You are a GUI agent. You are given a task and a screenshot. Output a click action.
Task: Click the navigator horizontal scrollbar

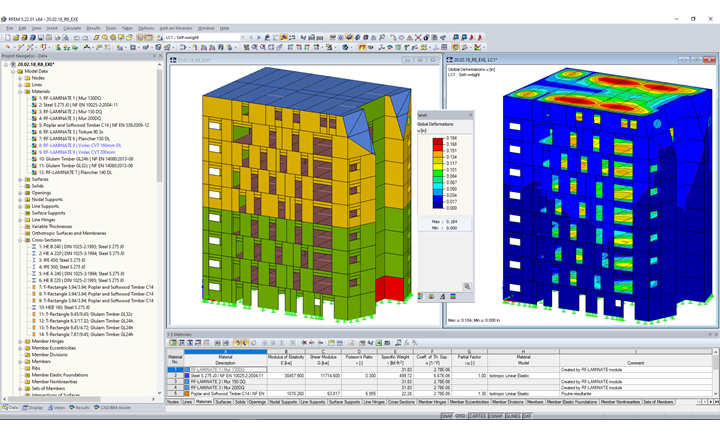click(x=55, y=399)
